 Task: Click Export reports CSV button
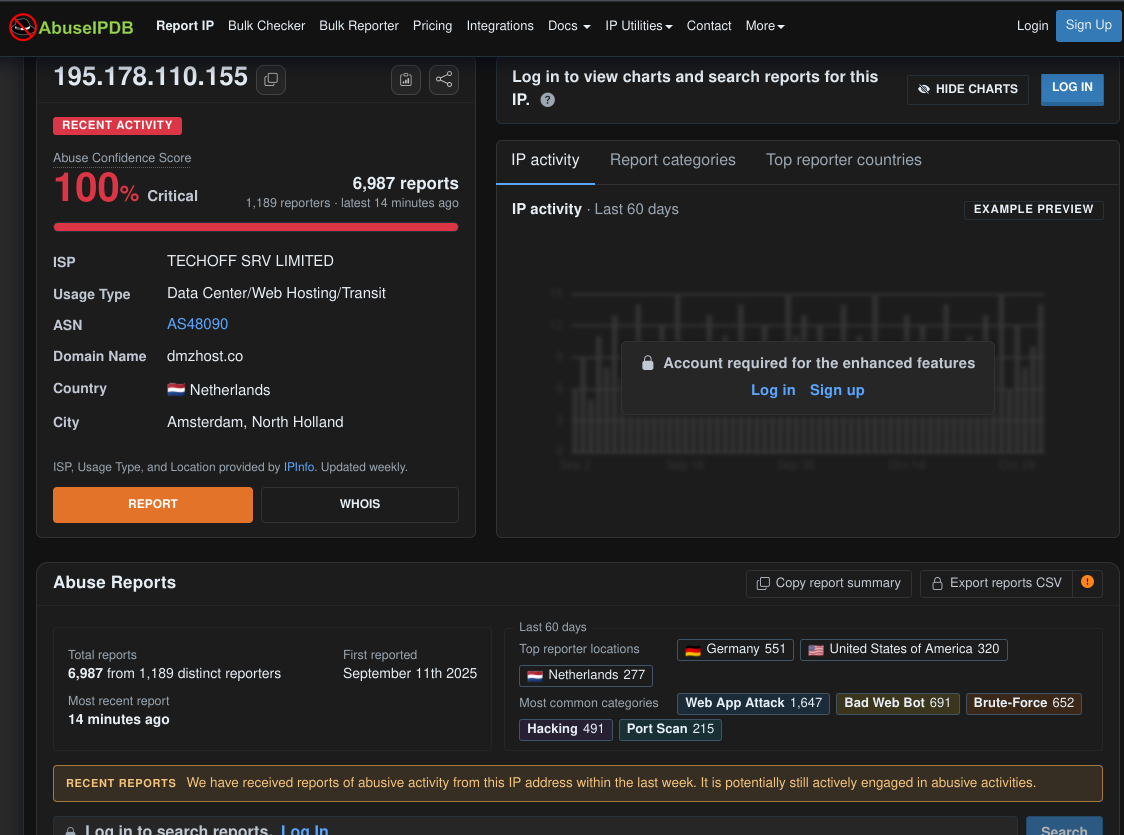click(x=996, y=583)
